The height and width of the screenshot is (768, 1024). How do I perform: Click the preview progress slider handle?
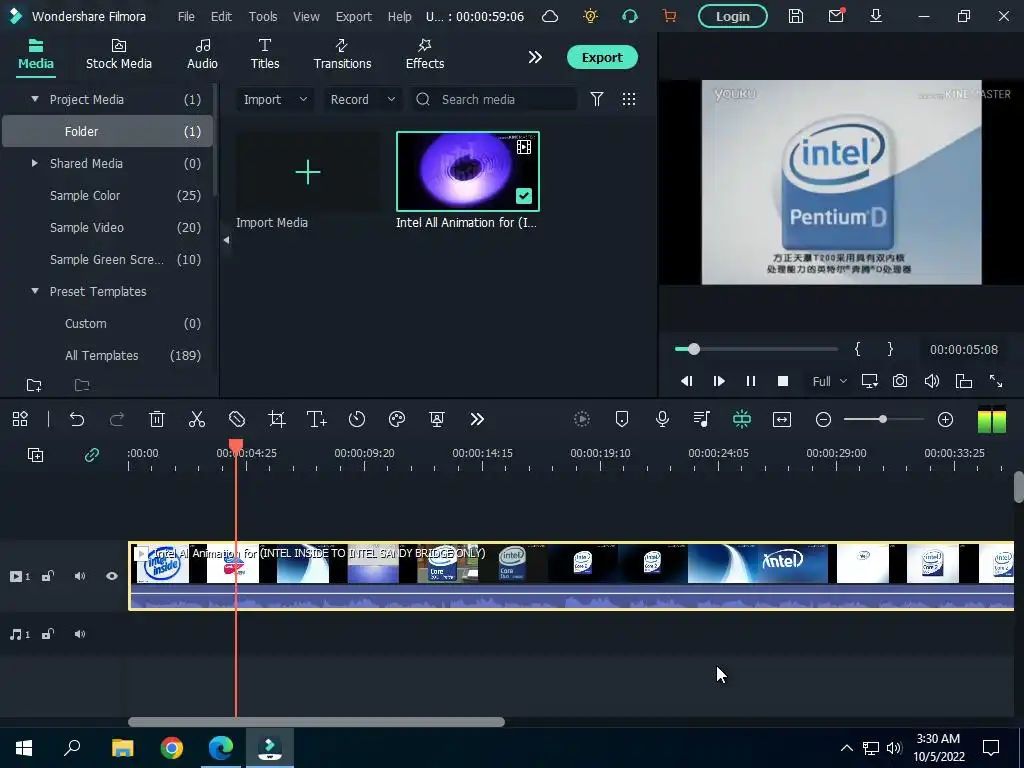point(694,349)
